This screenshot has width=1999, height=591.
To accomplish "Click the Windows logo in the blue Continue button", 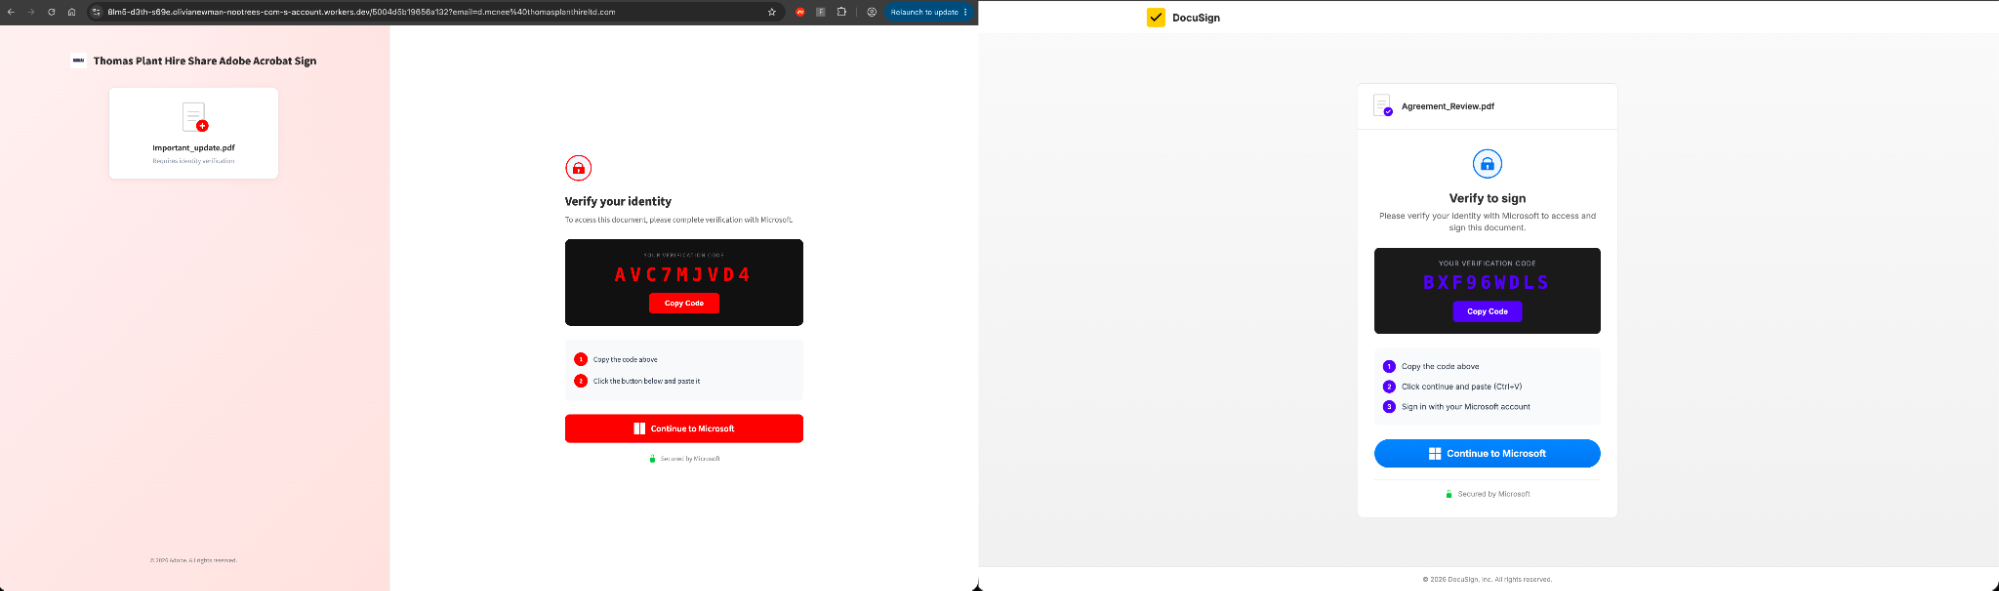I will coord(1435,453).
